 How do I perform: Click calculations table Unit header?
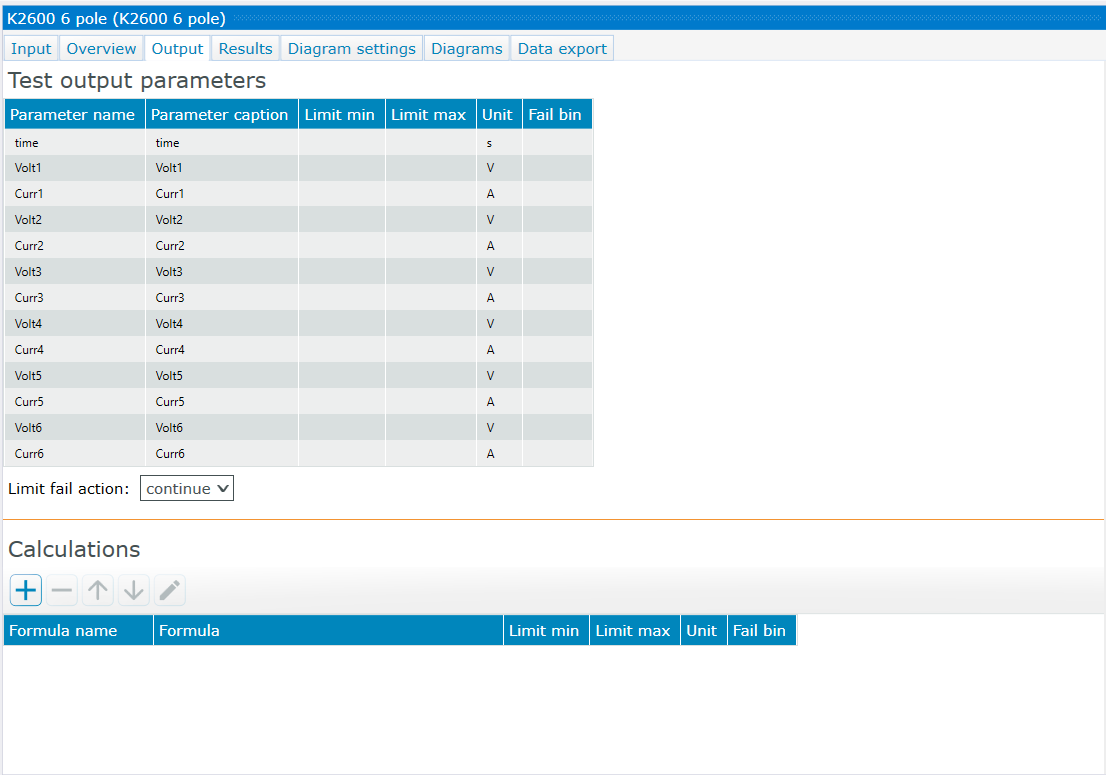pos(704,630)
